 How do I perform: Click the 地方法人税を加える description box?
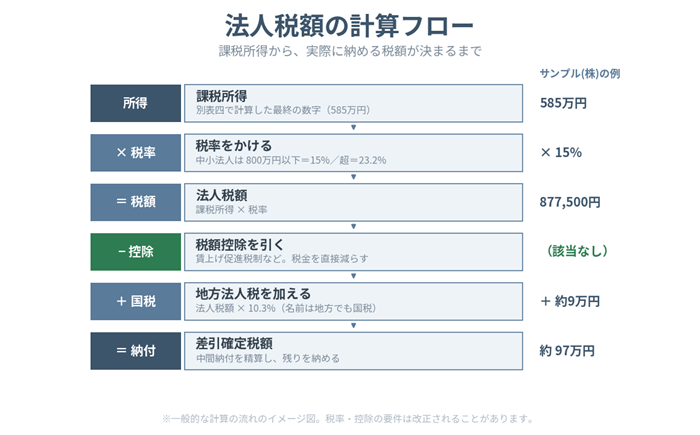click(x=354, y=301)
